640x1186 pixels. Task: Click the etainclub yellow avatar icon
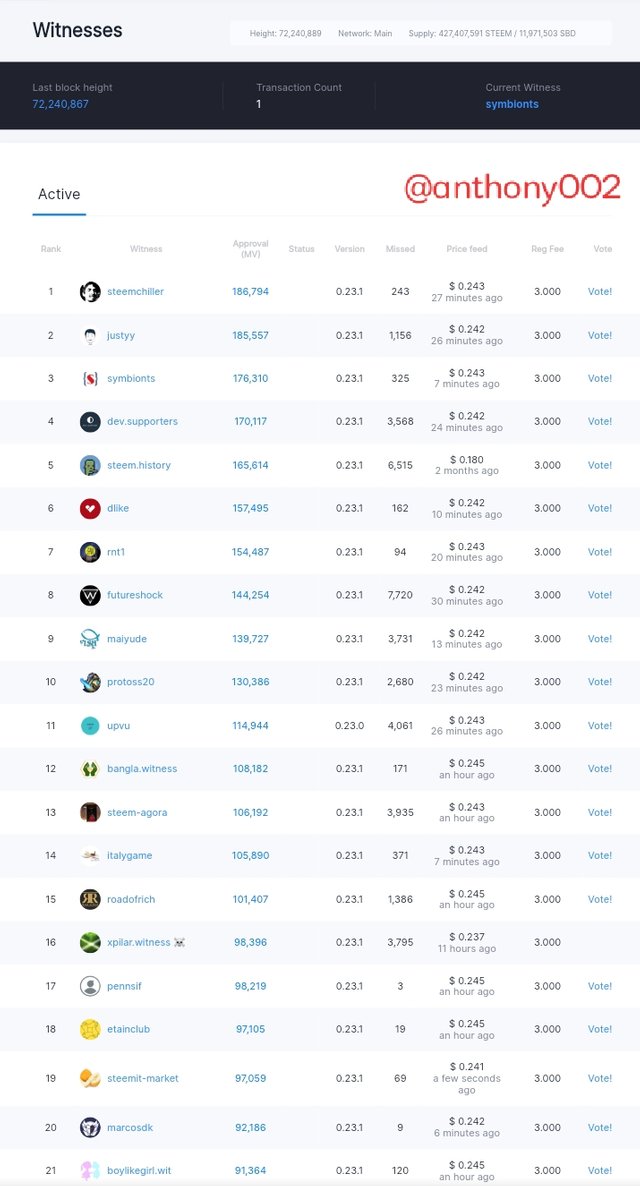coord(90,1029)
